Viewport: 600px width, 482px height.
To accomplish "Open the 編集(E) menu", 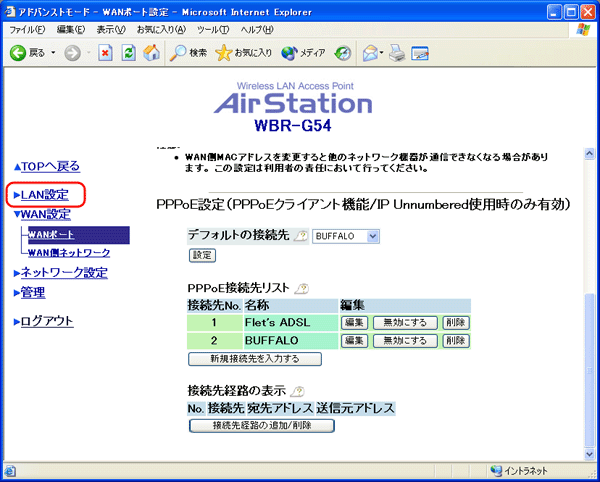I will (71, 30).
